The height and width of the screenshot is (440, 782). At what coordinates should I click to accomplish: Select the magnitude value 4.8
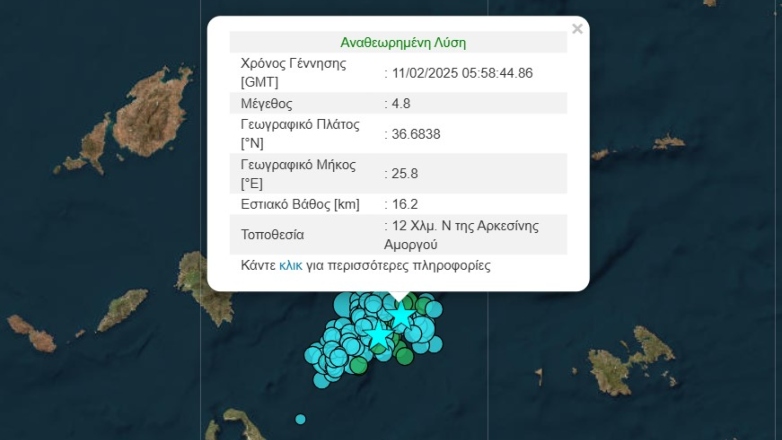click(401, 102)
